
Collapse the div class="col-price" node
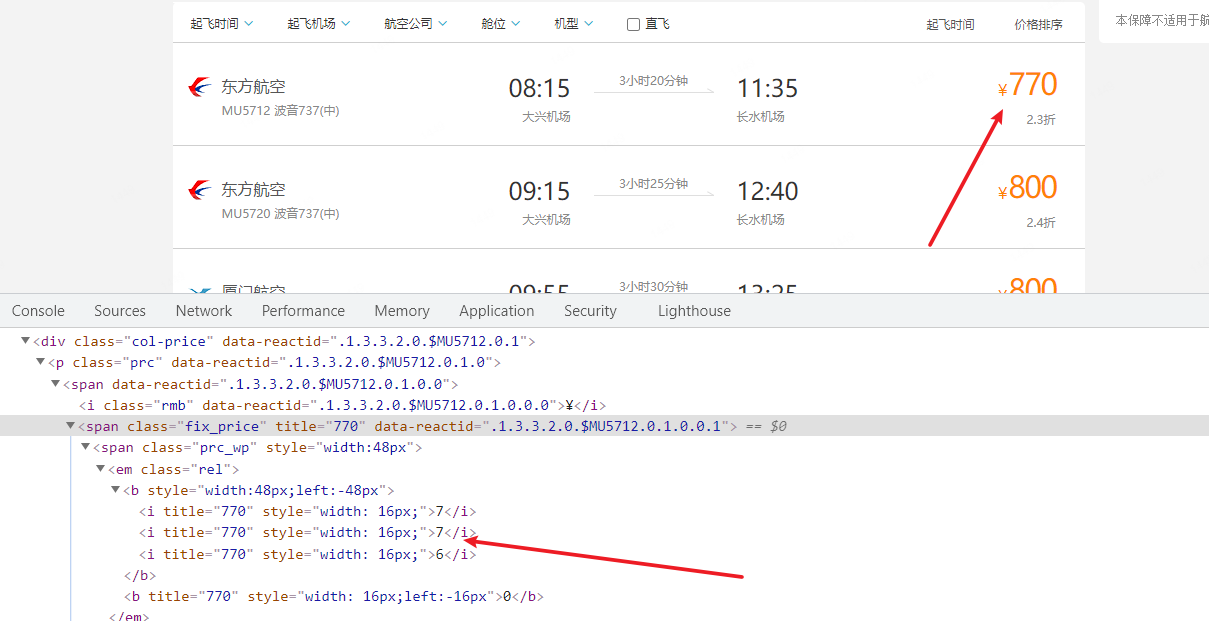[26, 341]
